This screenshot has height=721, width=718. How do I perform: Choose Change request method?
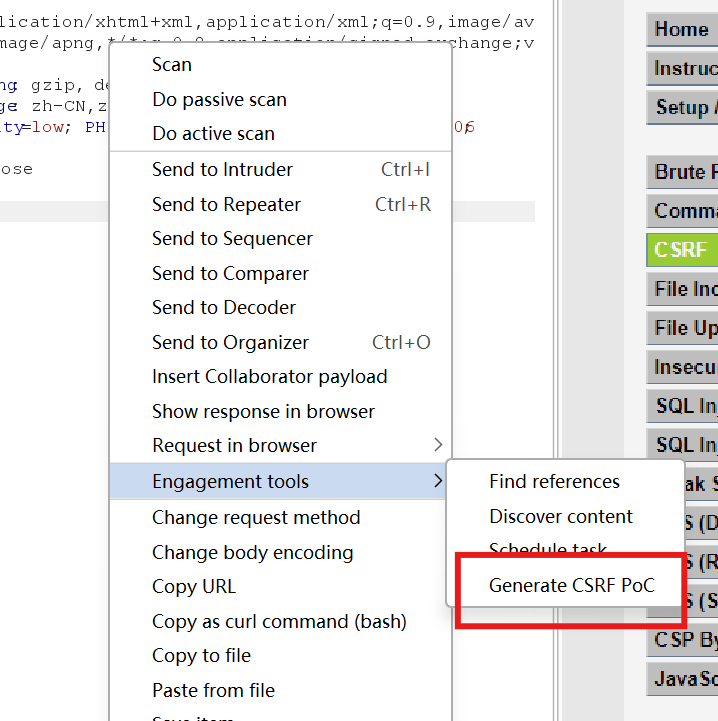coord(256,518)
